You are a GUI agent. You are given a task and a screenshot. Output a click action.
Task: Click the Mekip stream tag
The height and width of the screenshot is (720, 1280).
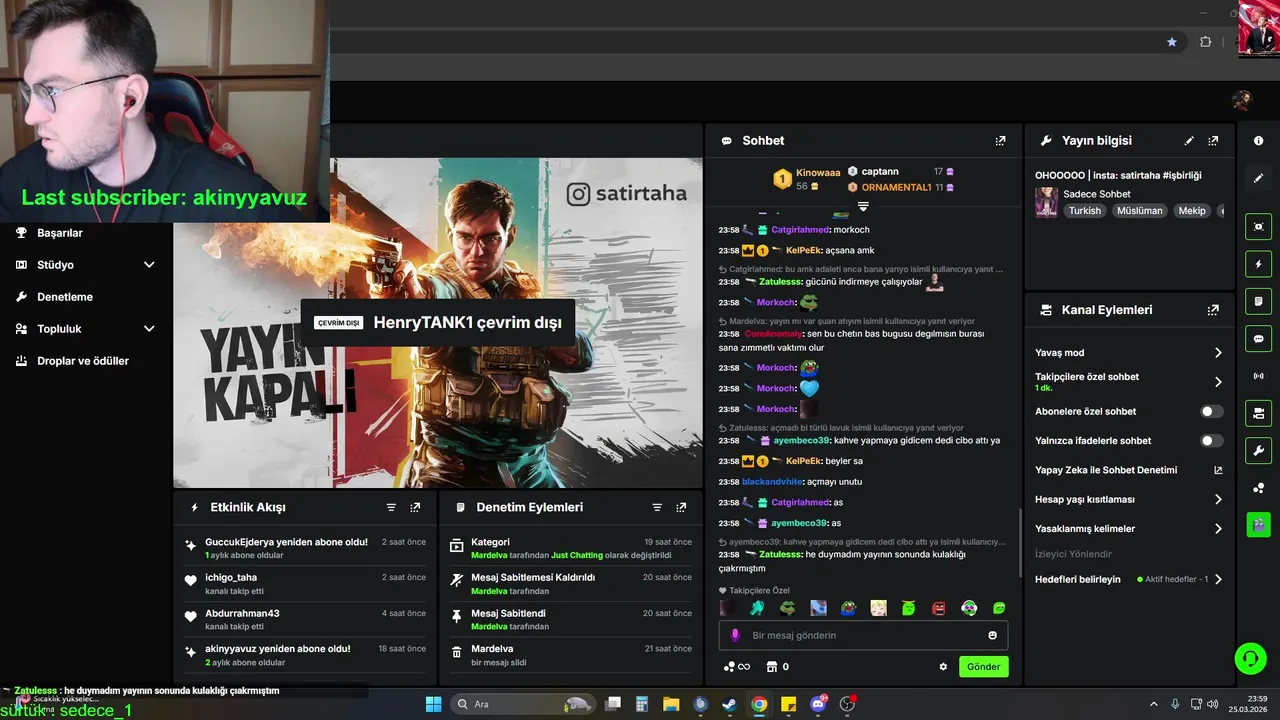1191,211
